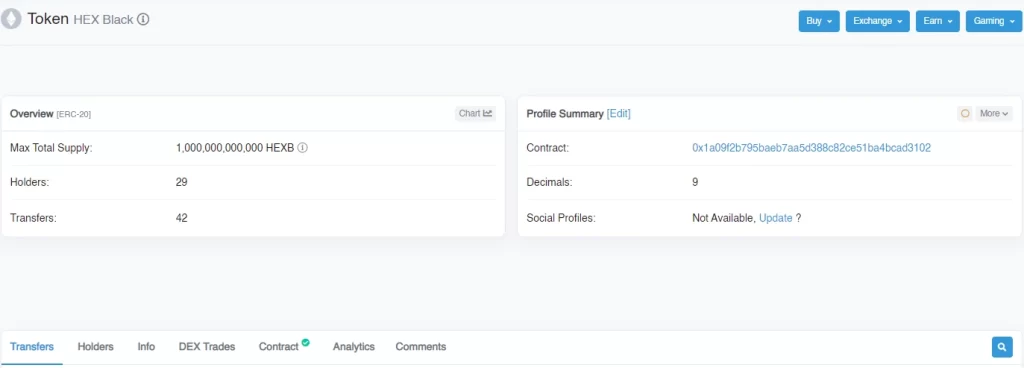Expand the More menu in Profile Summary
The width and height of the screenshot is (1024, 368).
[994, 114]
